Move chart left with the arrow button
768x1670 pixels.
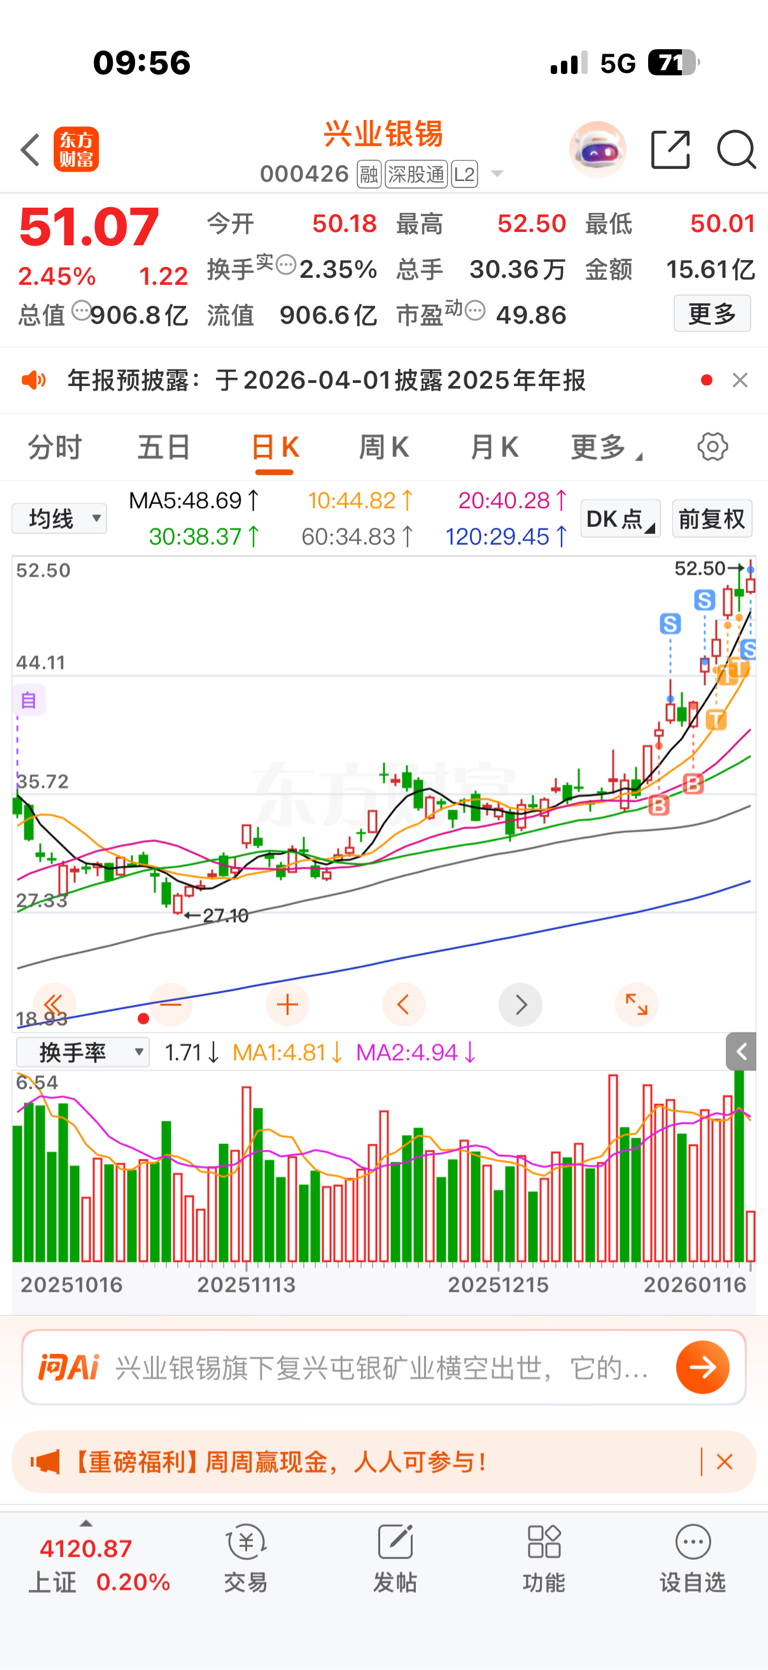click(x=404, y=1004)
